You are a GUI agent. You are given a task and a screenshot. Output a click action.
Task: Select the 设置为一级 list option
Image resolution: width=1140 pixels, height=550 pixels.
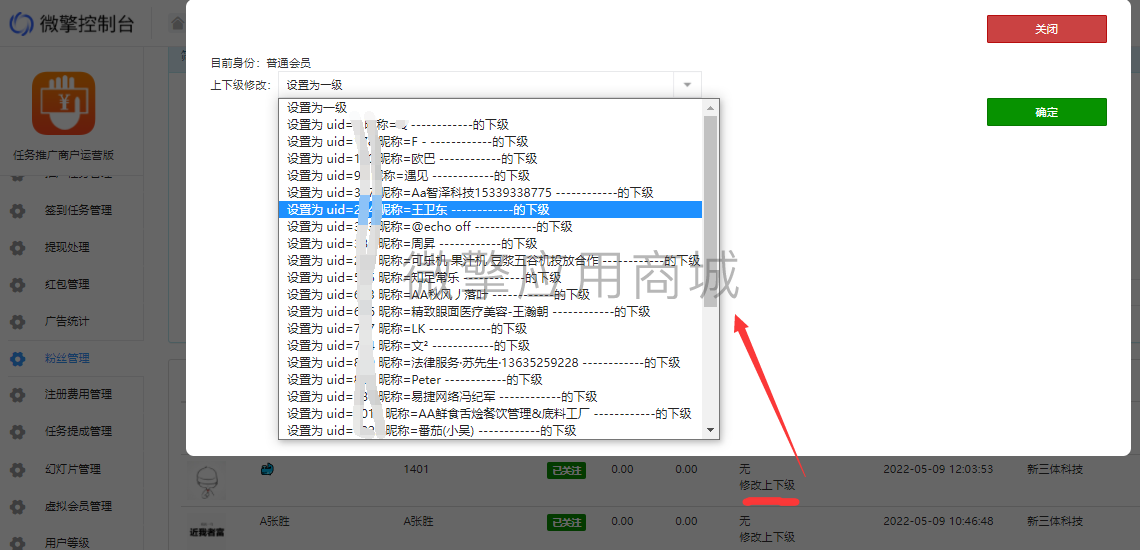point(491,108)
